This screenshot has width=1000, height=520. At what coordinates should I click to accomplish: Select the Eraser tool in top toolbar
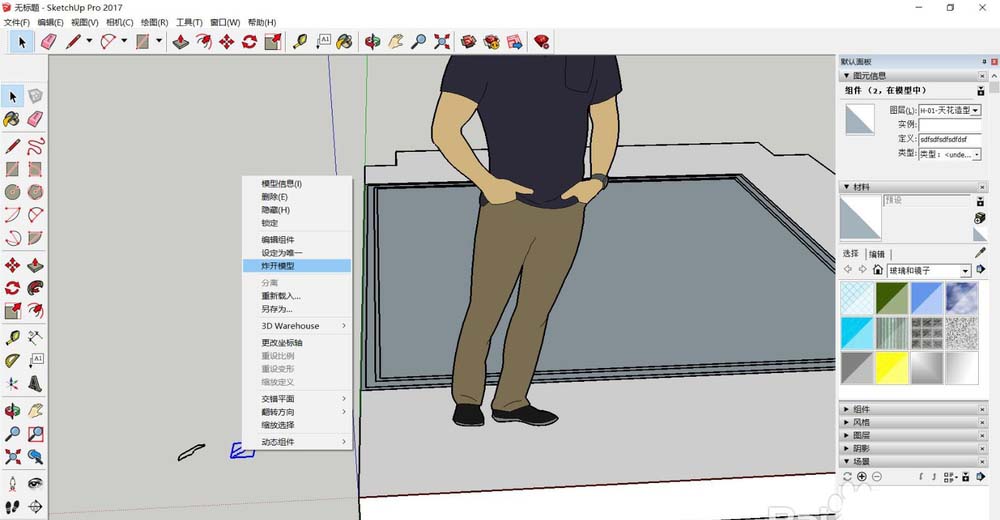coord(48,41)
